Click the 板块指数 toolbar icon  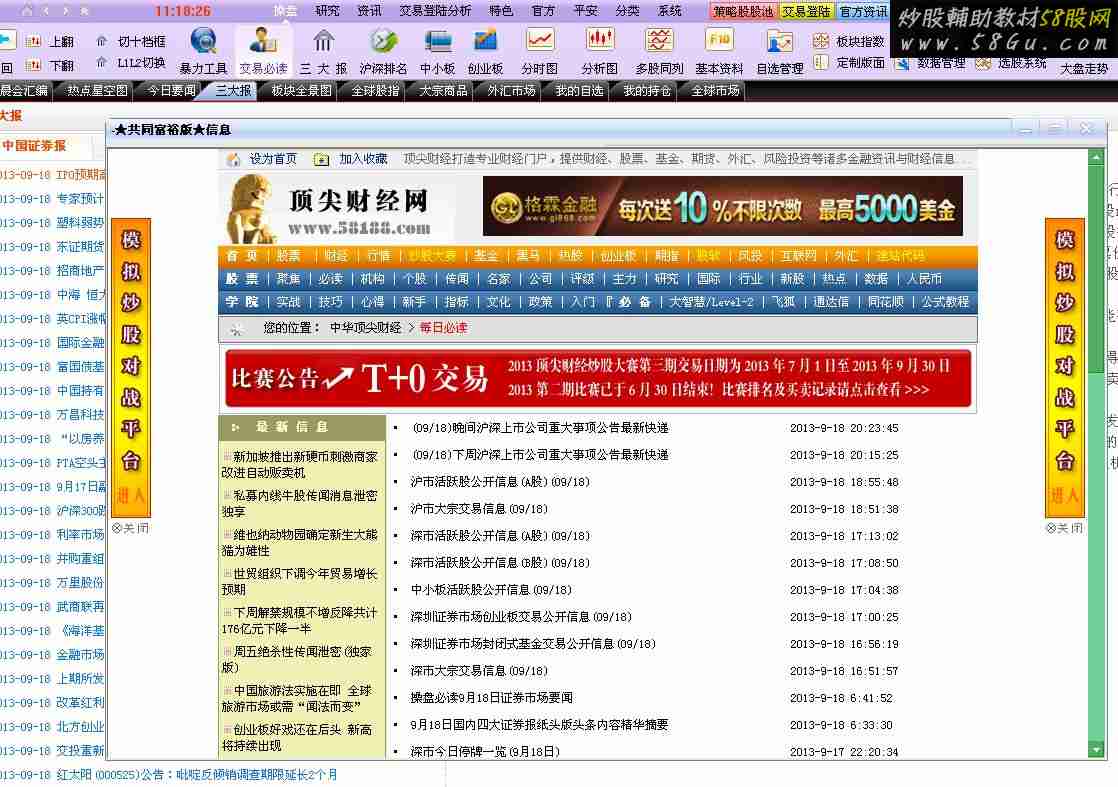[821, 41]
